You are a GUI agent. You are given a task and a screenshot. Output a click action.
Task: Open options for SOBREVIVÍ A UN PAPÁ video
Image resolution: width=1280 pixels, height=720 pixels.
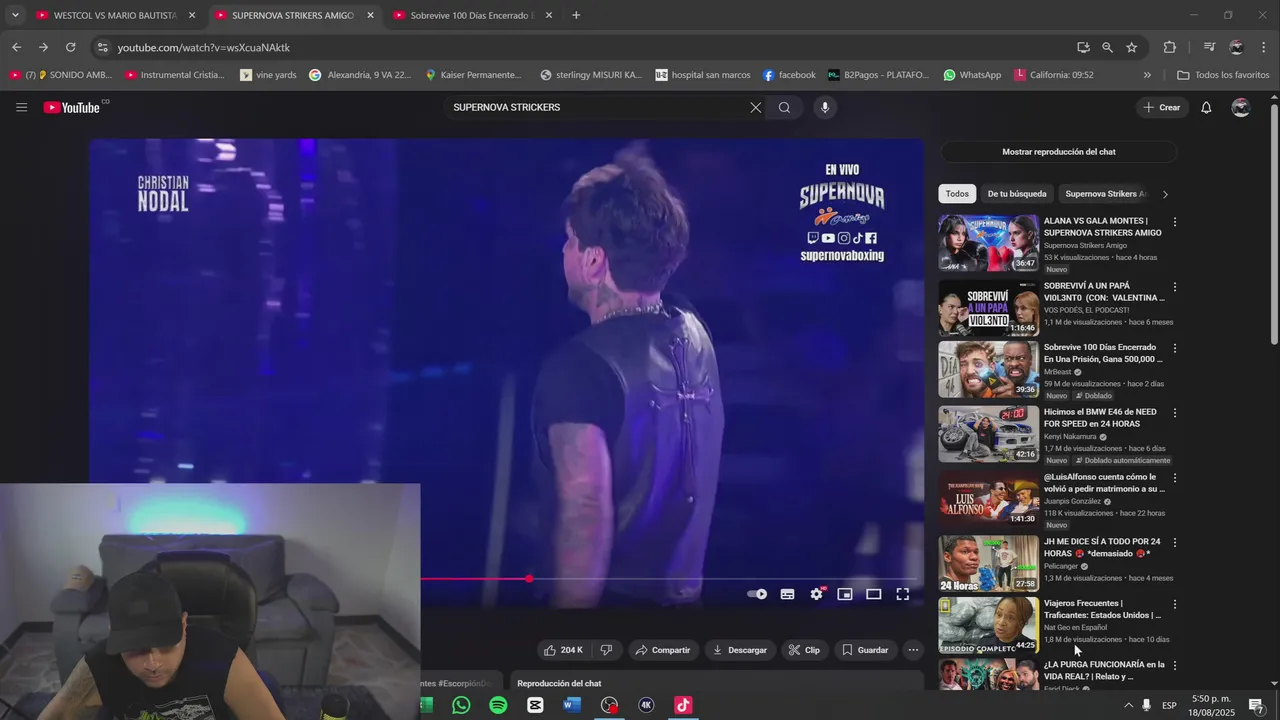click(x=1175, y=287)
